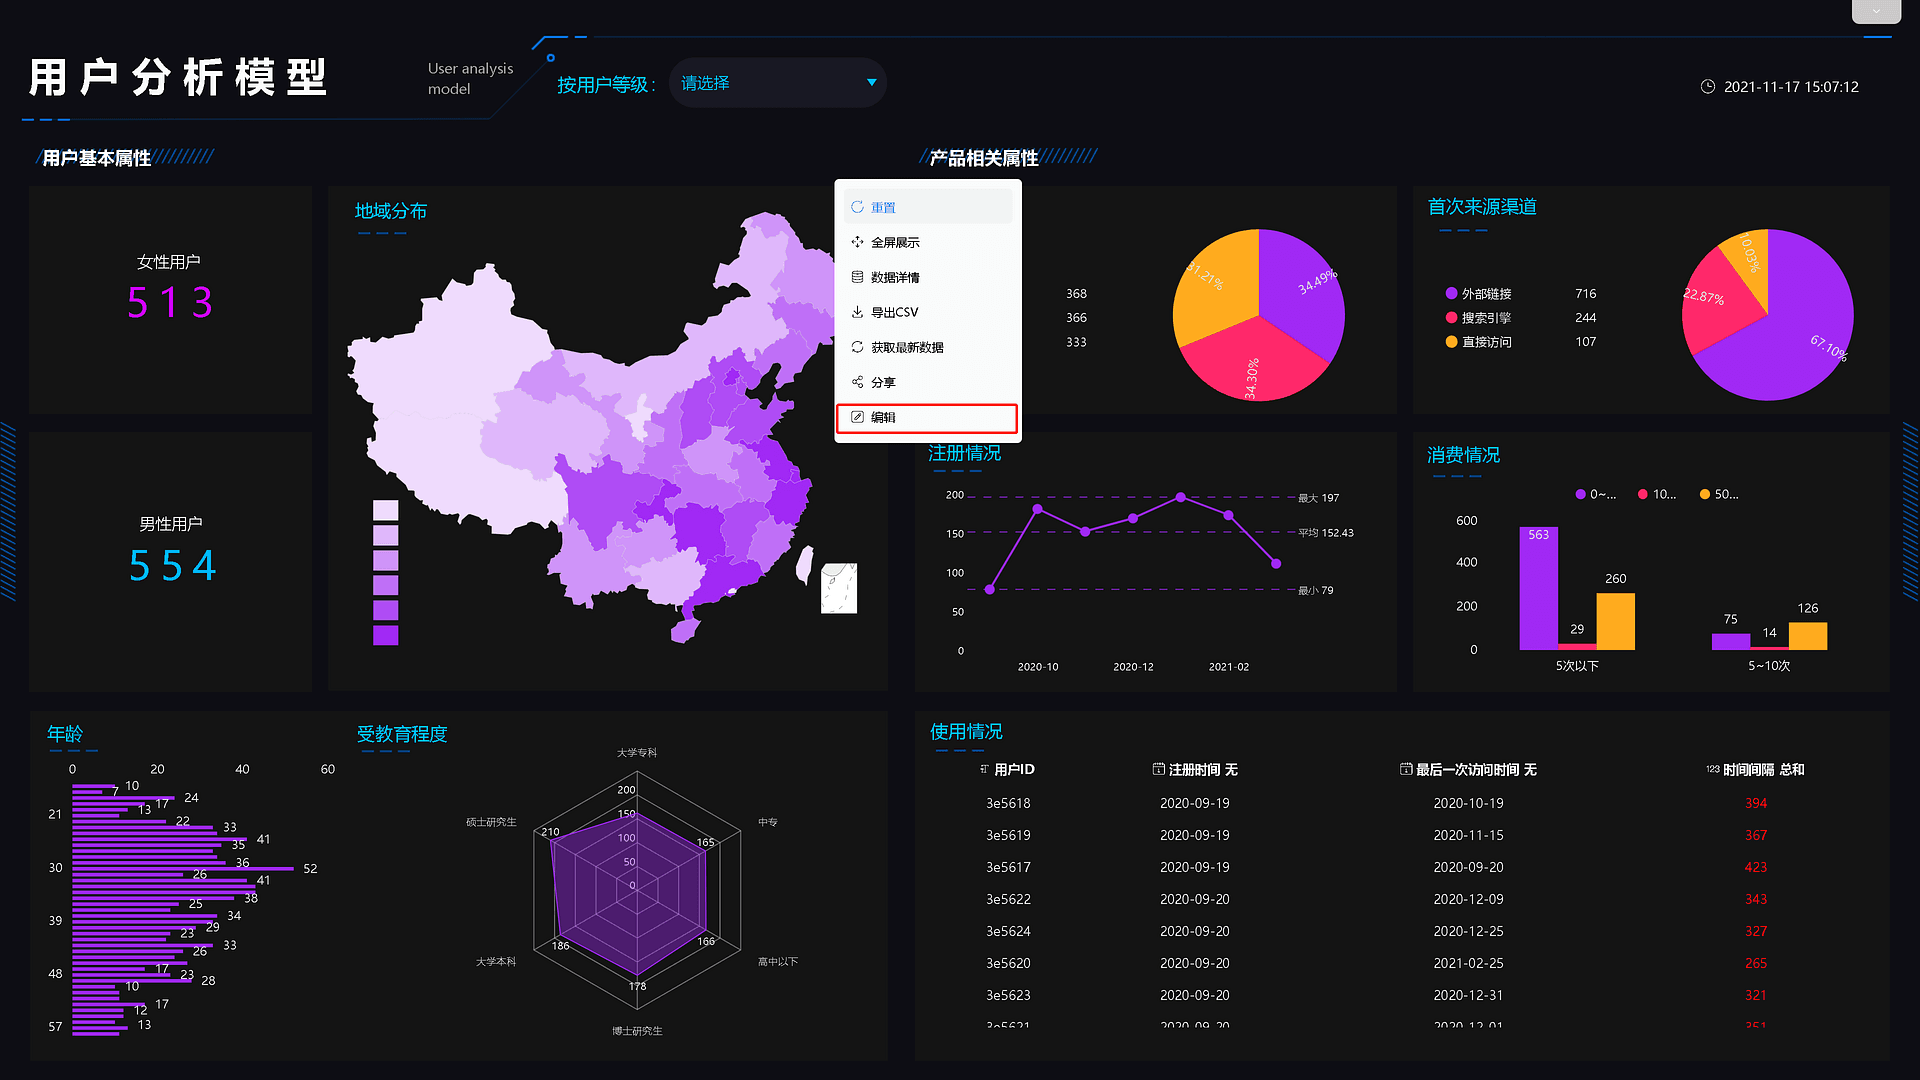Click the 563 purple bar

(x=1538, y=588)
